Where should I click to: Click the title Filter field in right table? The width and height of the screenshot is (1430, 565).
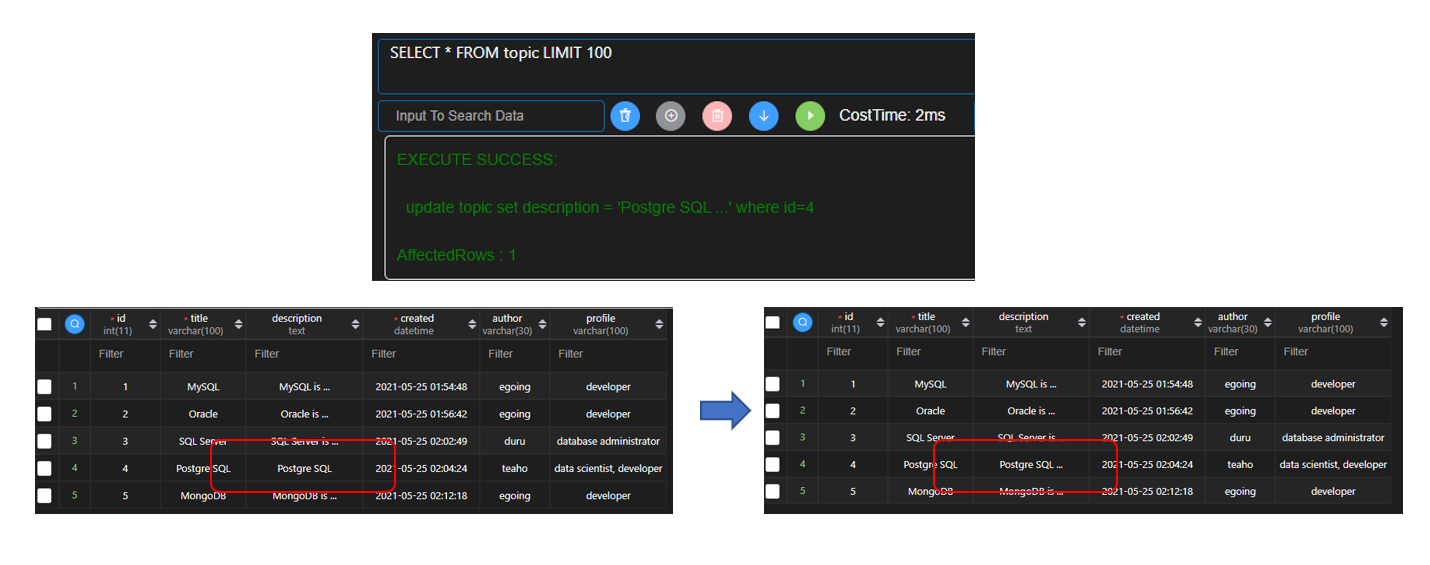930,352
